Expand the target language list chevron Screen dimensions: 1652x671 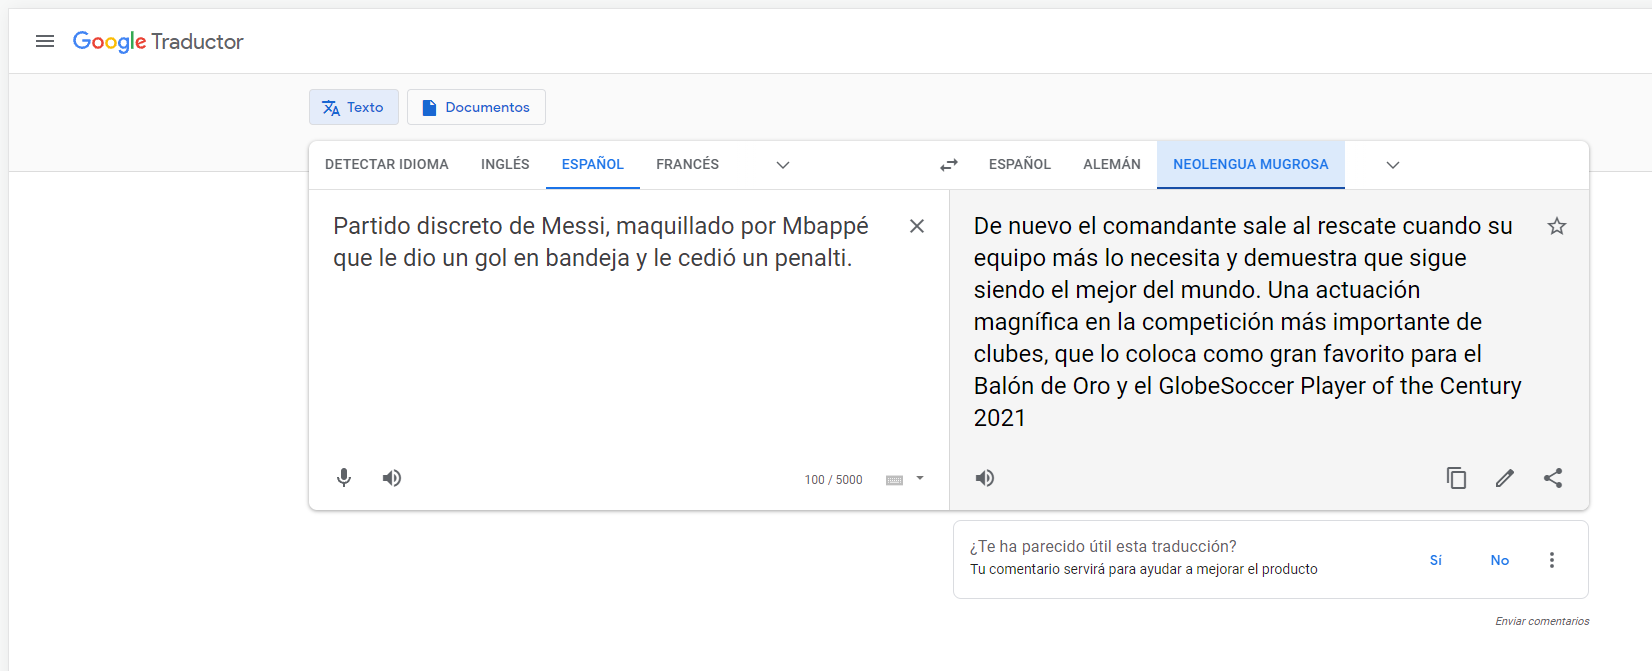(1393, 165)
